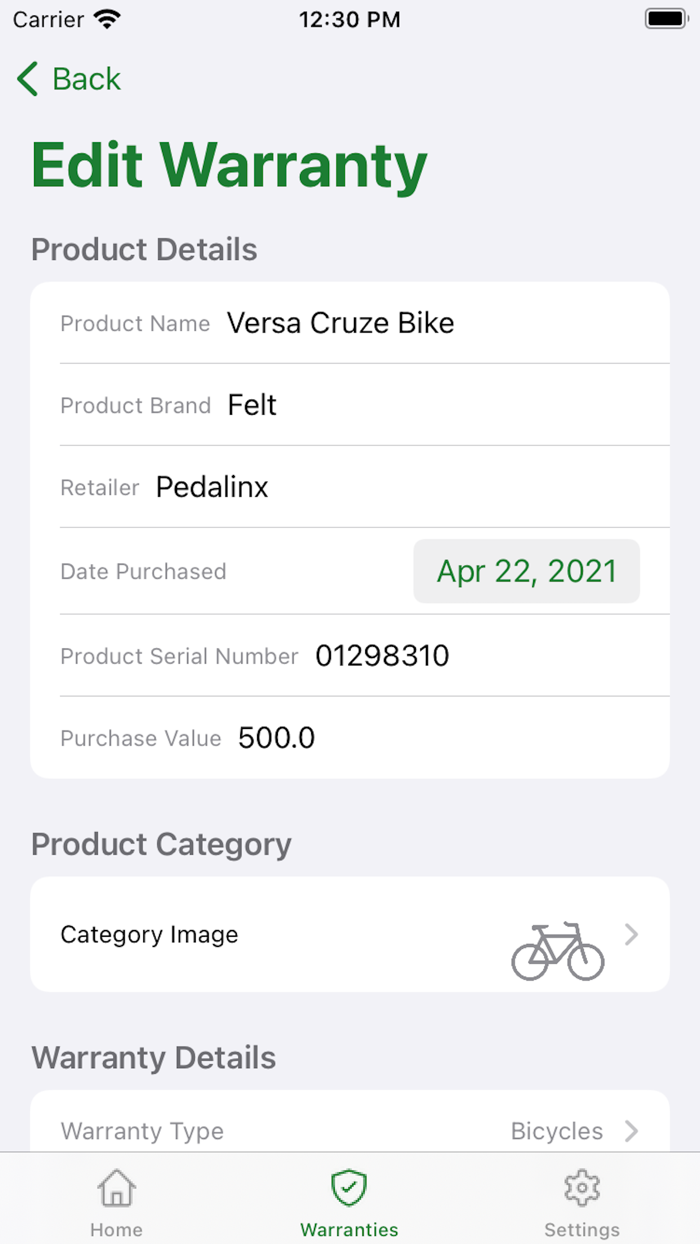
Task: Open the Warranty Type chevron
Action: [x=631, y=1131]
